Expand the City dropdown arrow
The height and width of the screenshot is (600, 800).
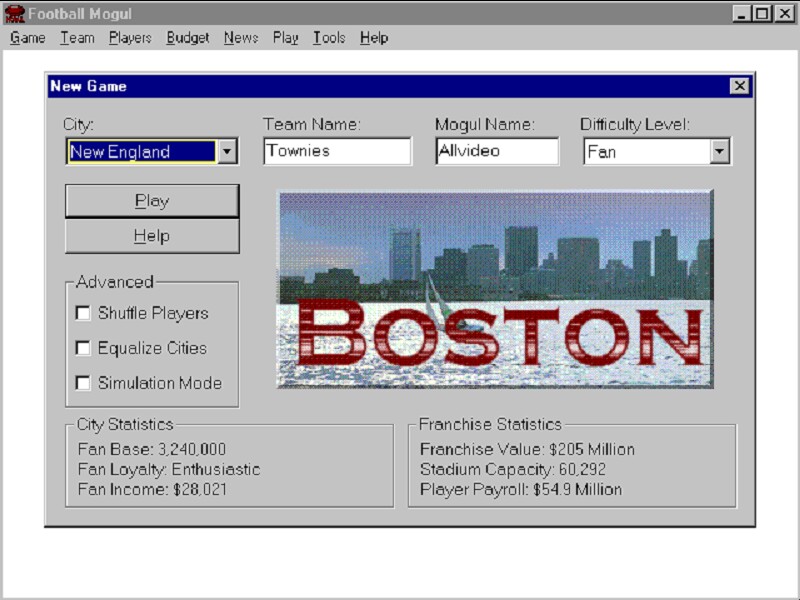coord(227,152)
